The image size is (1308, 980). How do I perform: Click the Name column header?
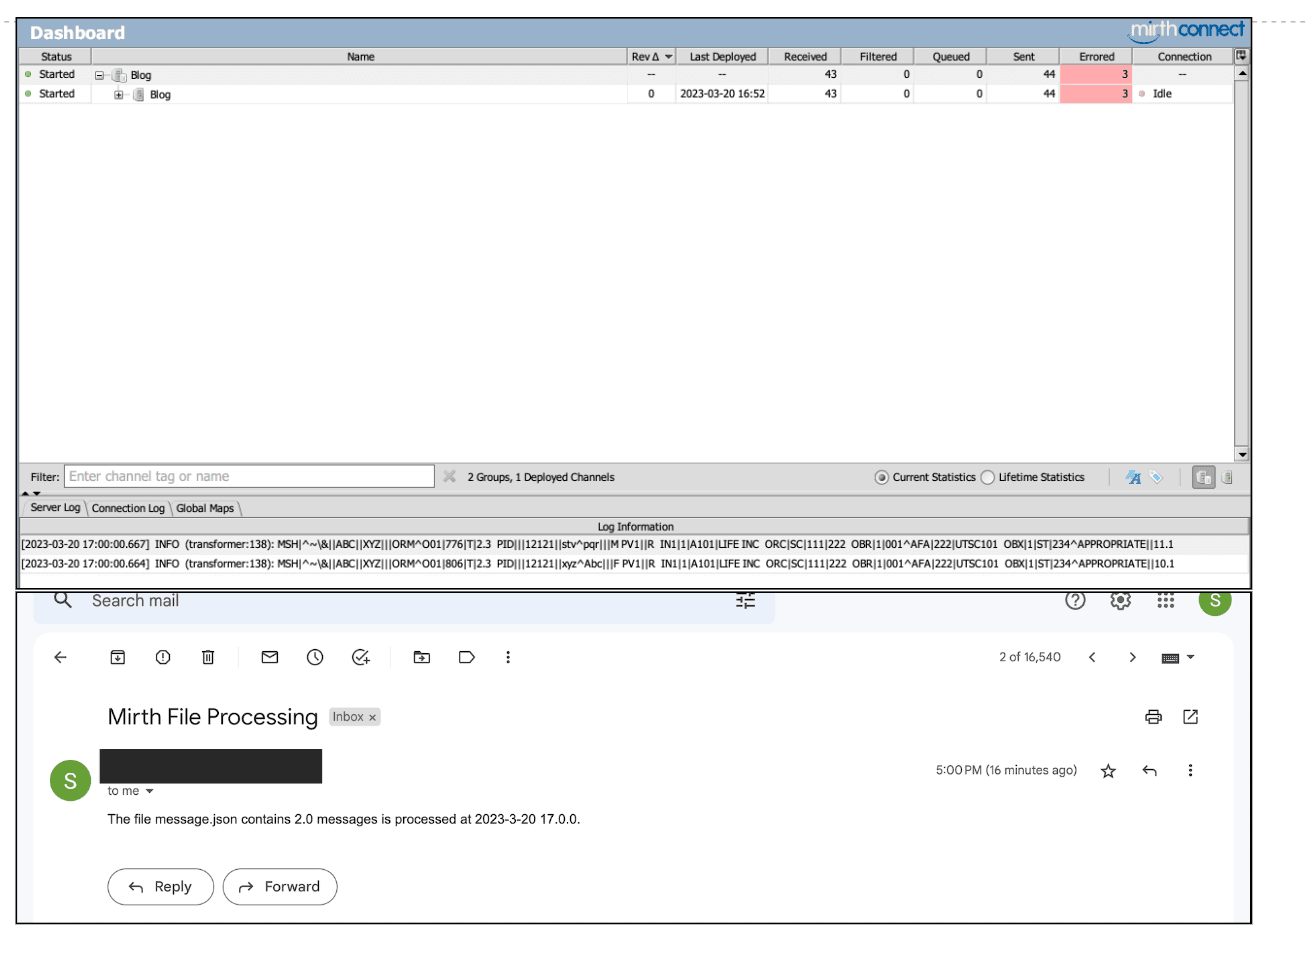click(360, 57)
